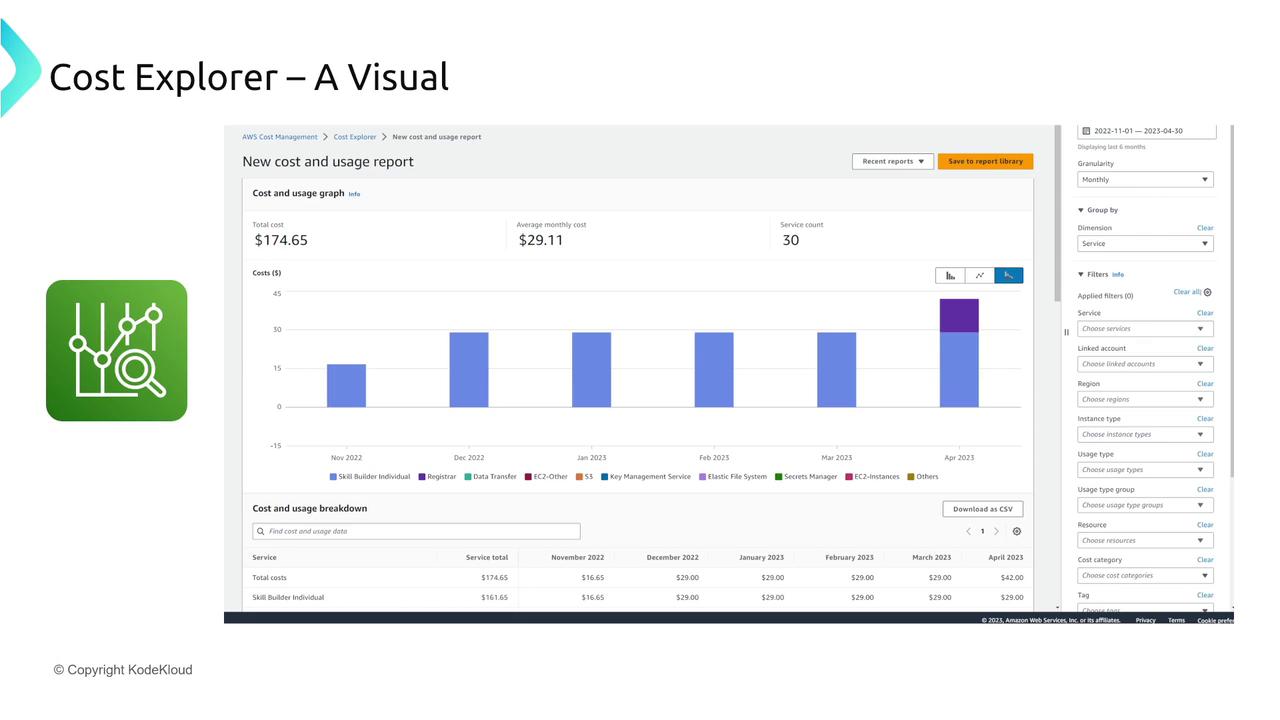This screenshot has height=720, width=1280.
Task: Click the Service total column header
Action: (x=486, y=558)
